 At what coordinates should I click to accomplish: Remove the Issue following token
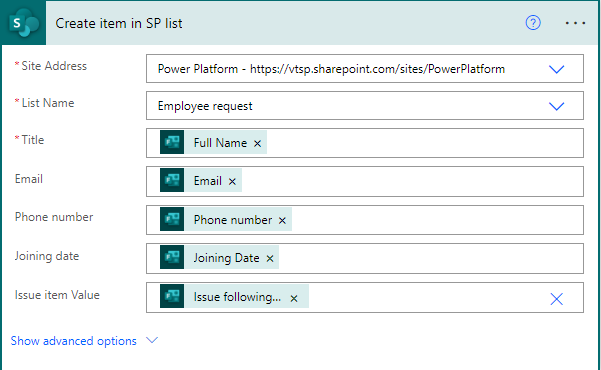coord(294,298)
